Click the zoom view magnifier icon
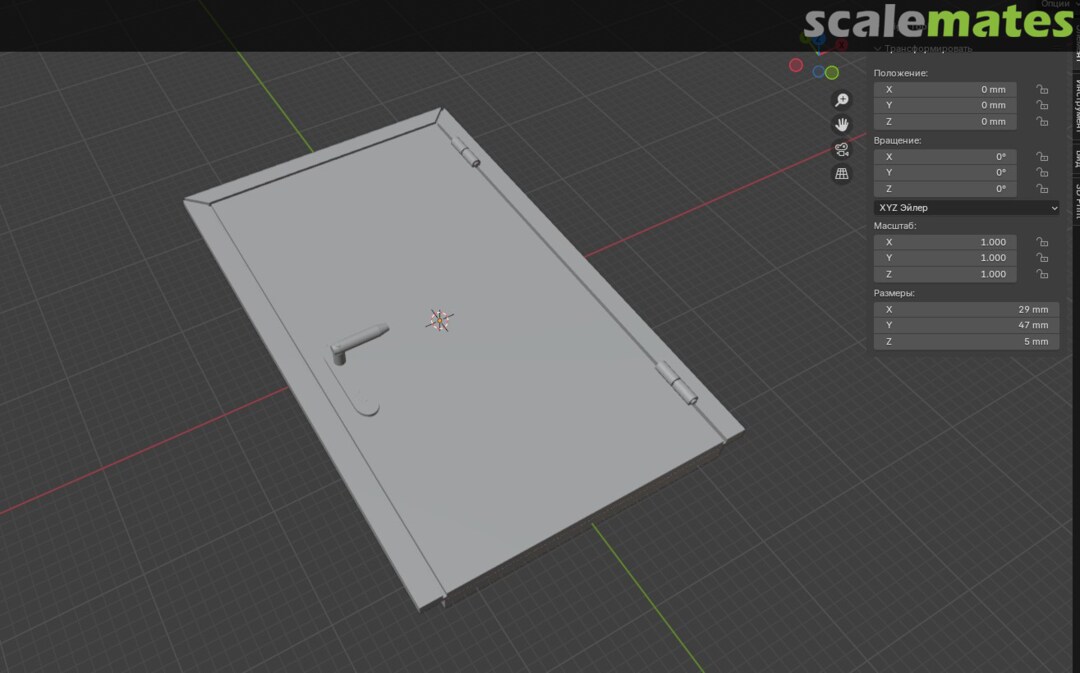1080x673 pixels. pyautogui.click(x=842, y=100)
